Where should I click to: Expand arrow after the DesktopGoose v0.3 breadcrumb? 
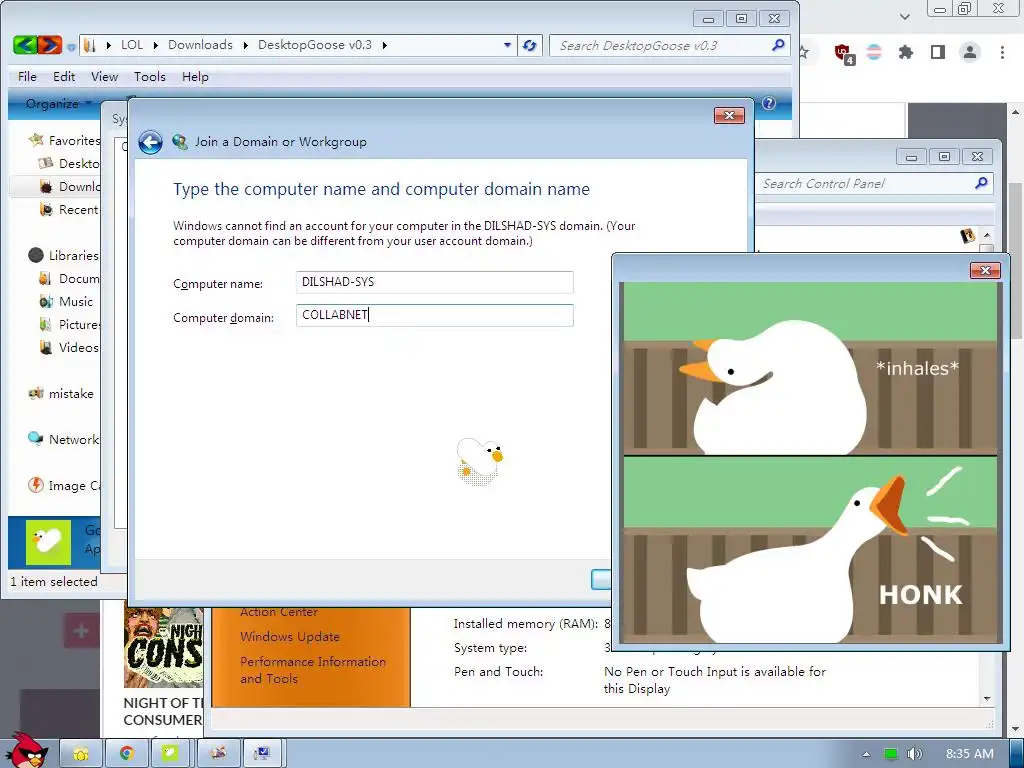click(x=385, y=45)
